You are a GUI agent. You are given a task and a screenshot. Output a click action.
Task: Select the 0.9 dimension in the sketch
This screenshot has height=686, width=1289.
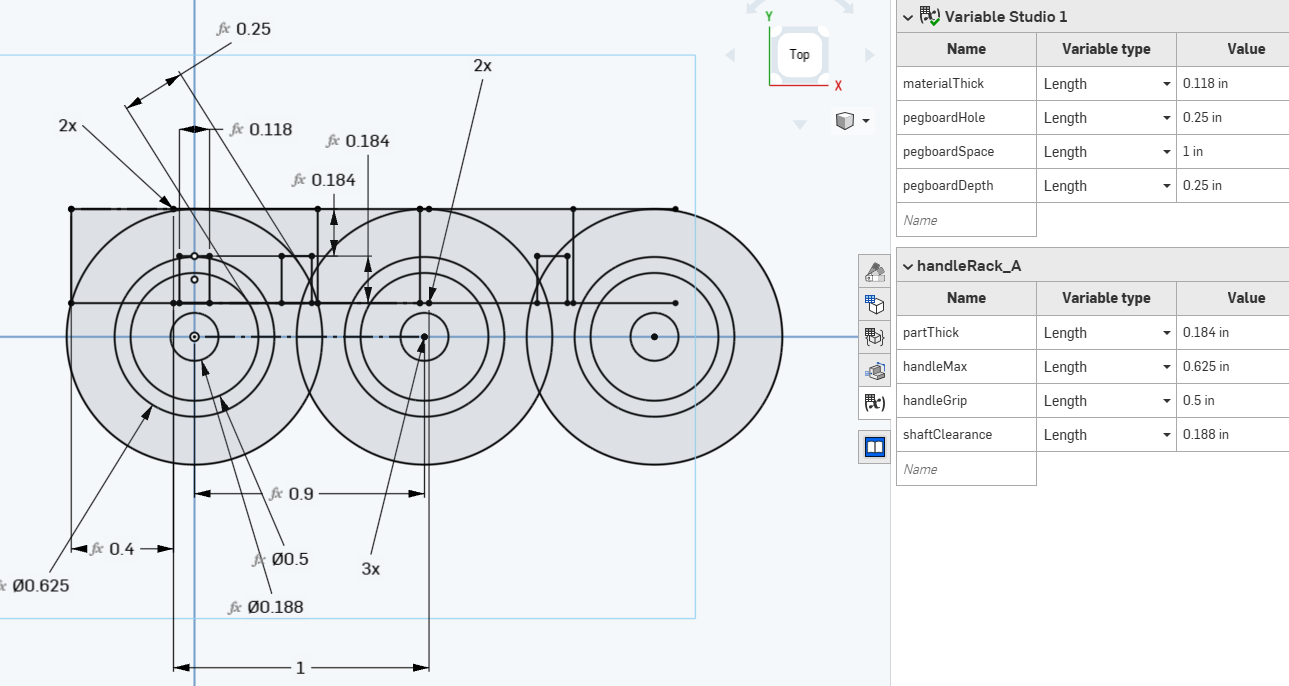300,494
